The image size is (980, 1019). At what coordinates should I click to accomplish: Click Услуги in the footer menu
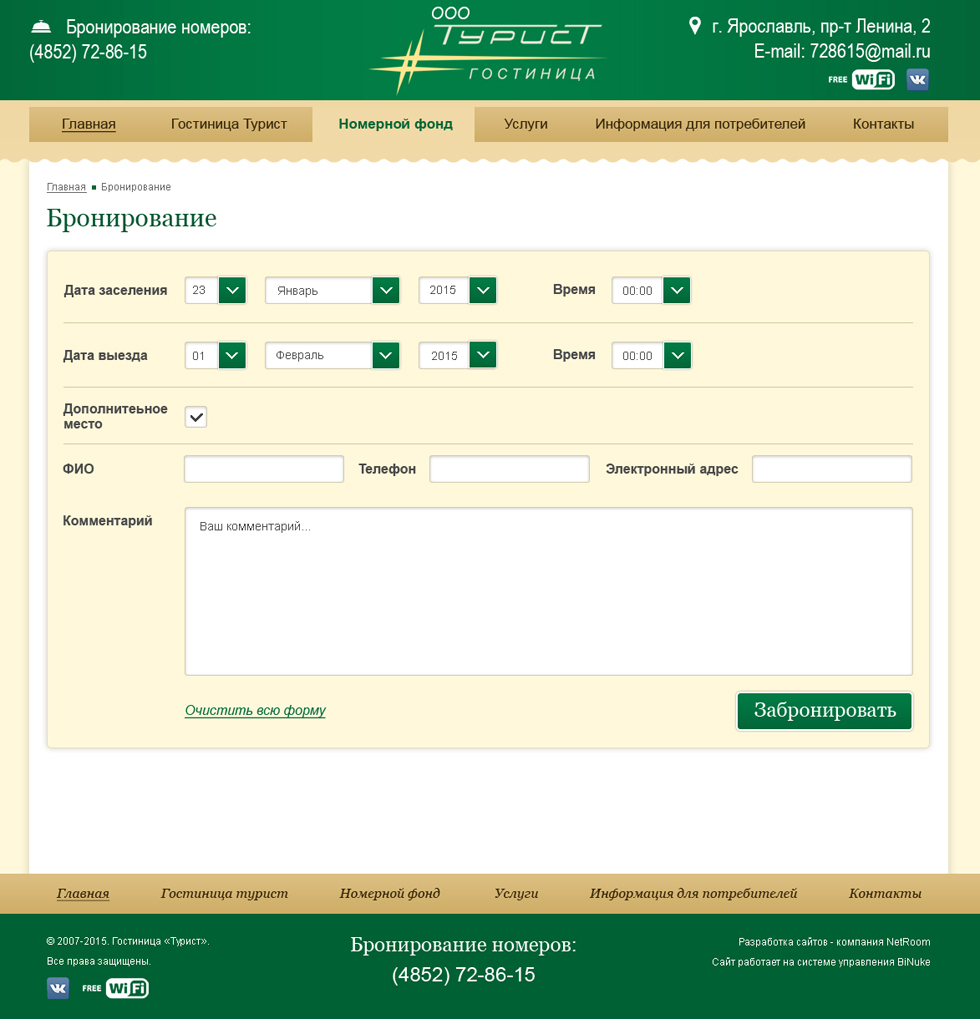tap(516, 894)
